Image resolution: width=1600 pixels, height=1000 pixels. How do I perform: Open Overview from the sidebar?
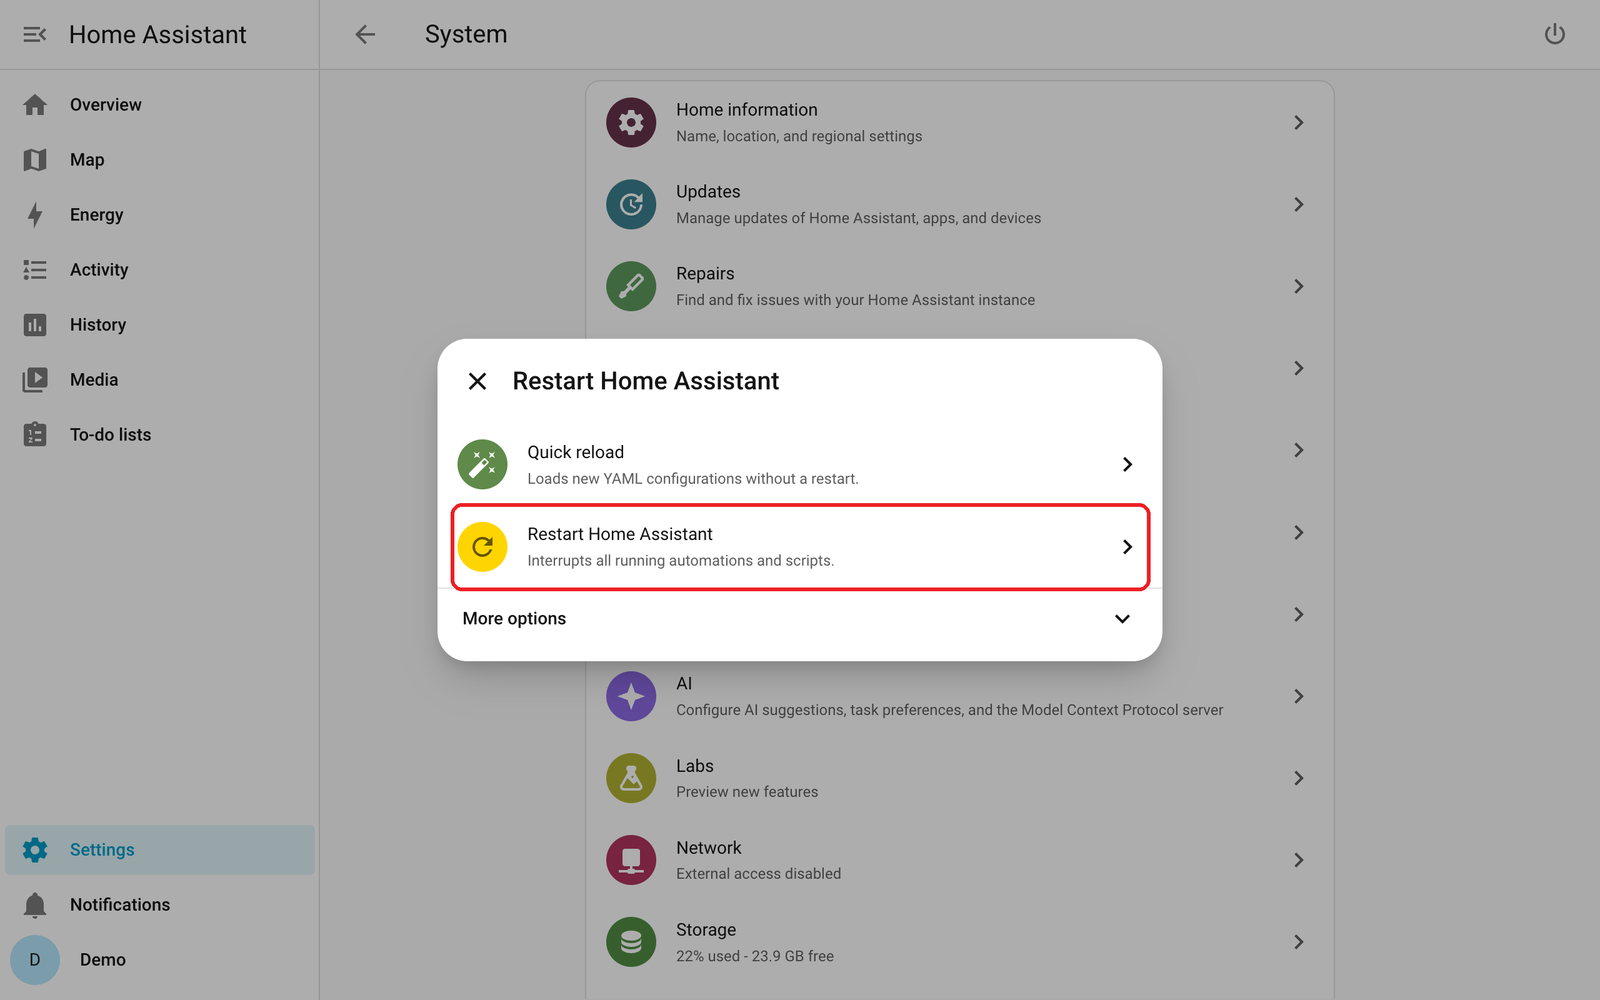point(160,105)
